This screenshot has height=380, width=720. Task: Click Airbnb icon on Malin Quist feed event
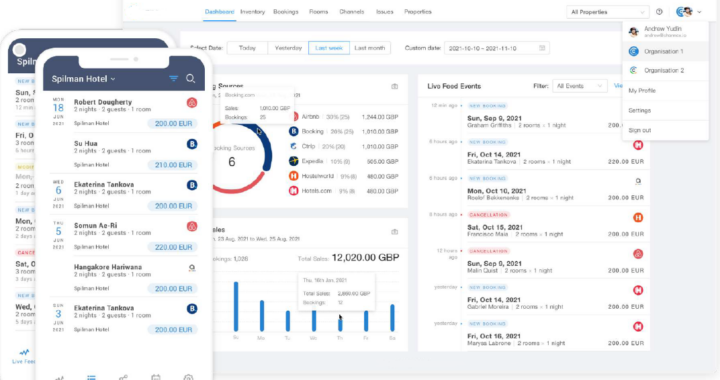[x=638, y=254]
